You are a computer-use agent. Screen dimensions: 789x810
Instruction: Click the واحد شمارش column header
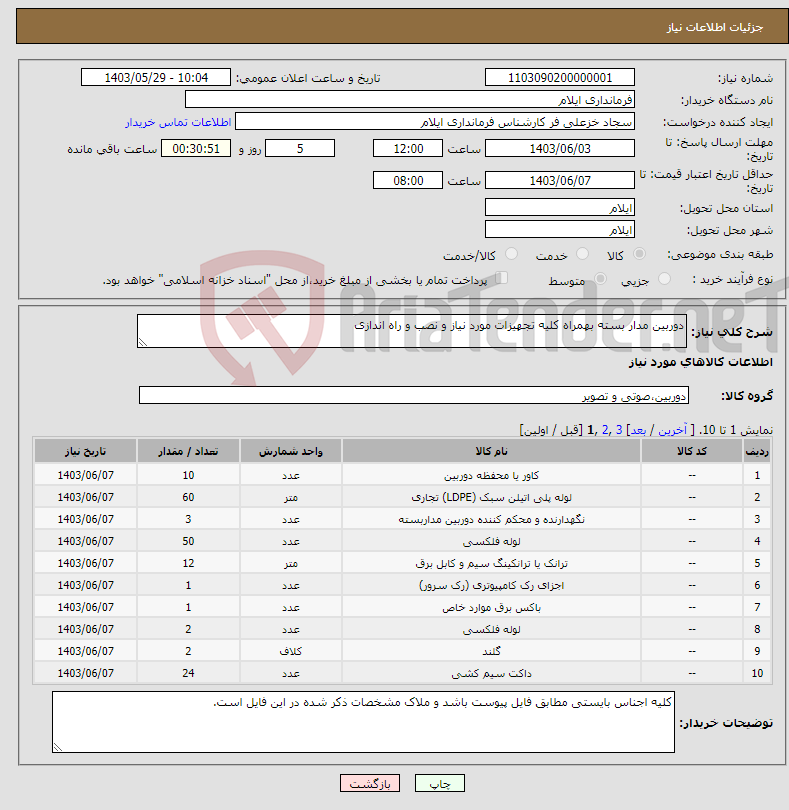290,451
